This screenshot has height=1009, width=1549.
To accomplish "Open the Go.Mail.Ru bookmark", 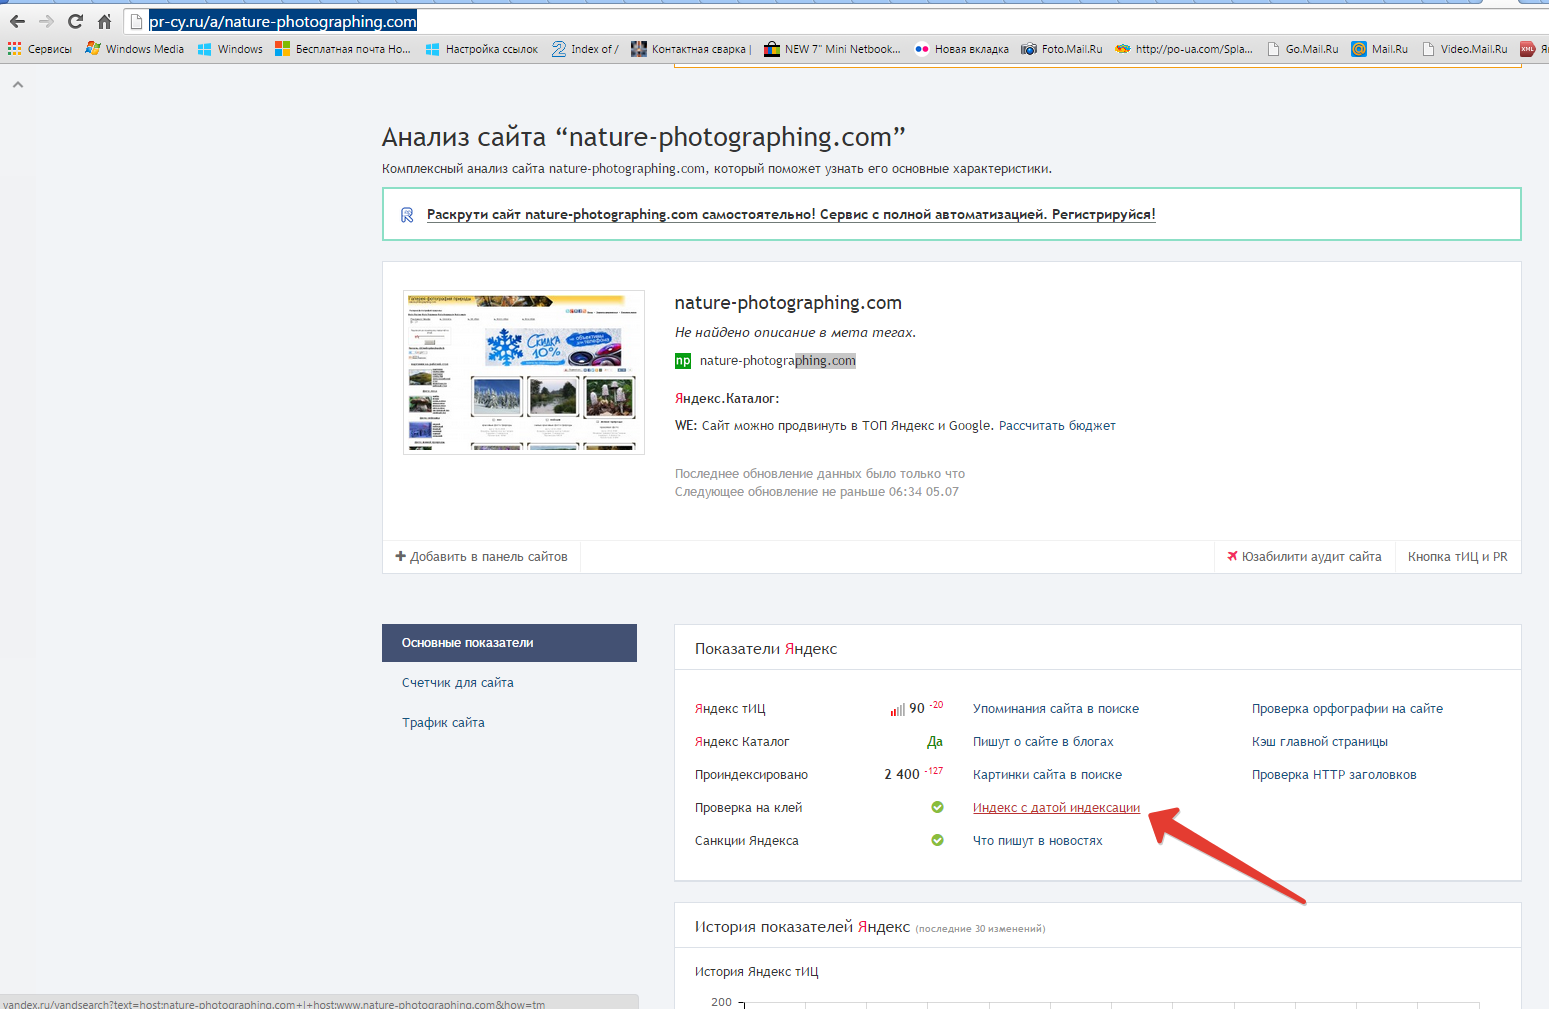I will tap(1302, 49).
